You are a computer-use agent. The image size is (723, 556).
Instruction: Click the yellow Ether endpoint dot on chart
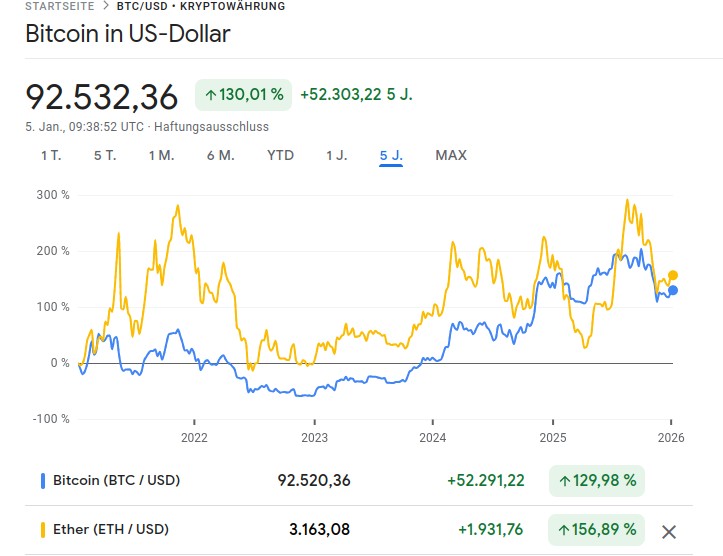[673, 275]
